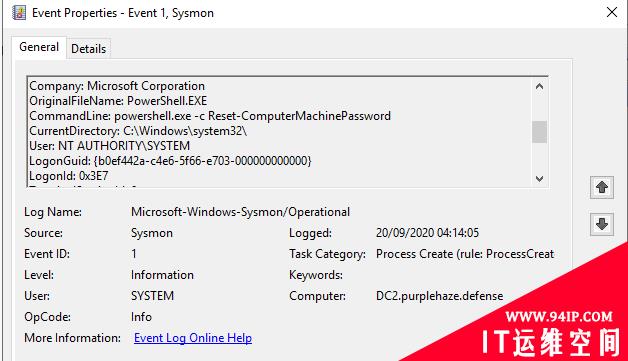Click the LogonGuid value line
The image size is (628, 361).
(170, 161)
